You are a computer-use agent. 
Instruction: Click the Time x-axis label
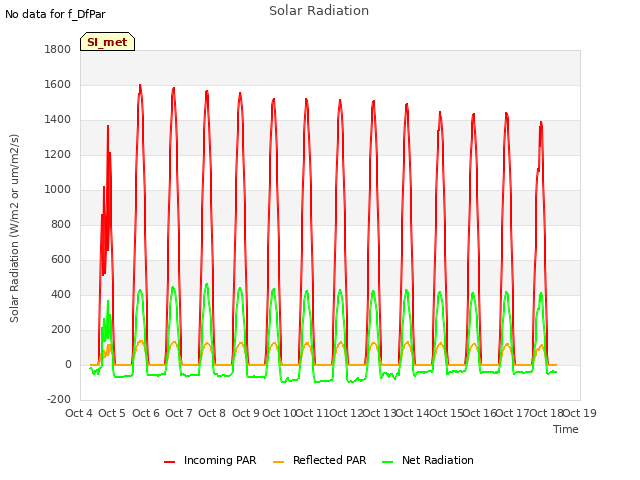[566, 429]
